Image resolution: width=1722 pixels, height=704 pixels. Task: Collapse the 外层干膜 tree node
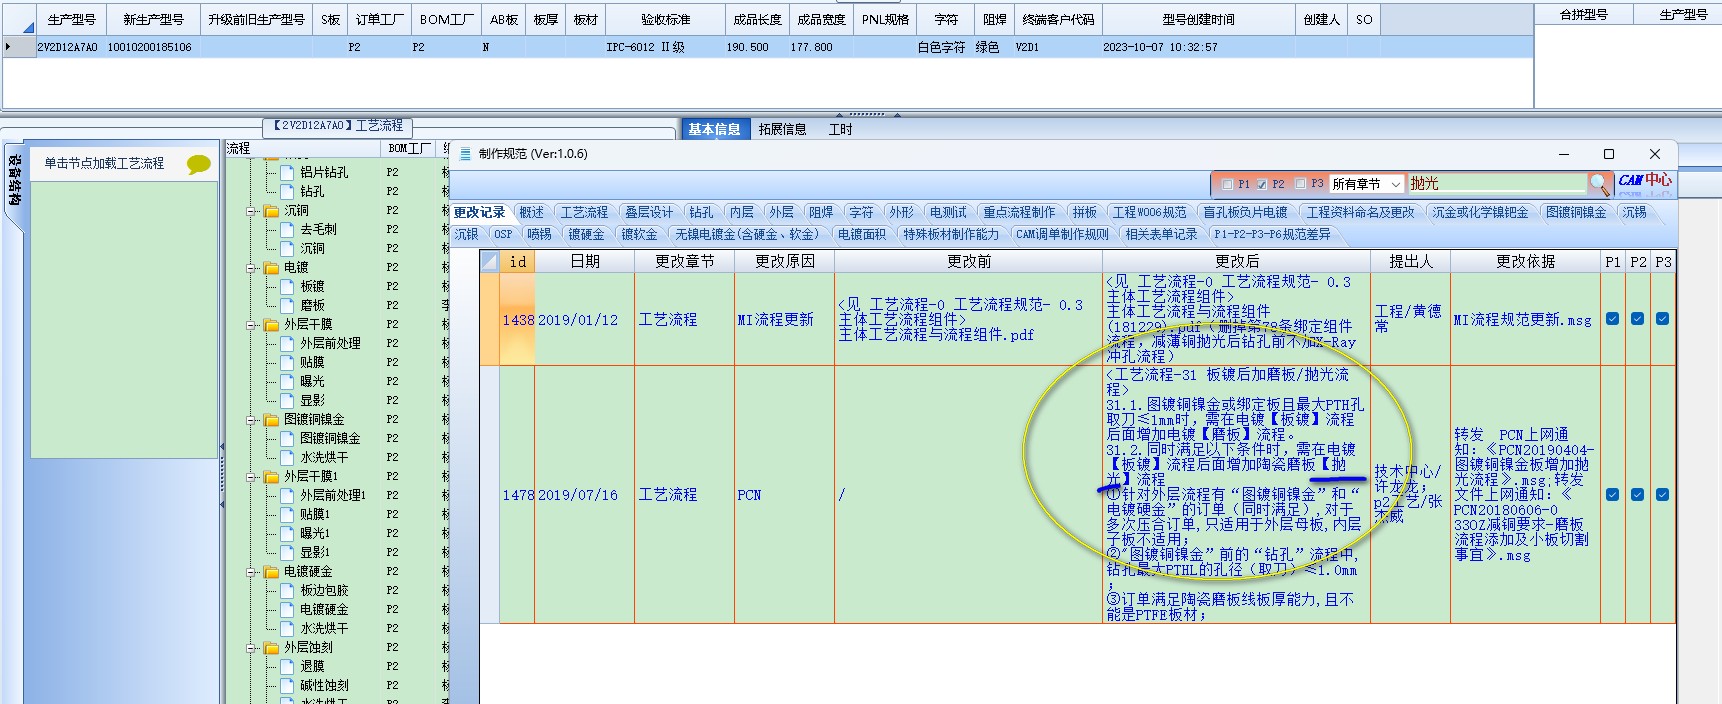251,325
